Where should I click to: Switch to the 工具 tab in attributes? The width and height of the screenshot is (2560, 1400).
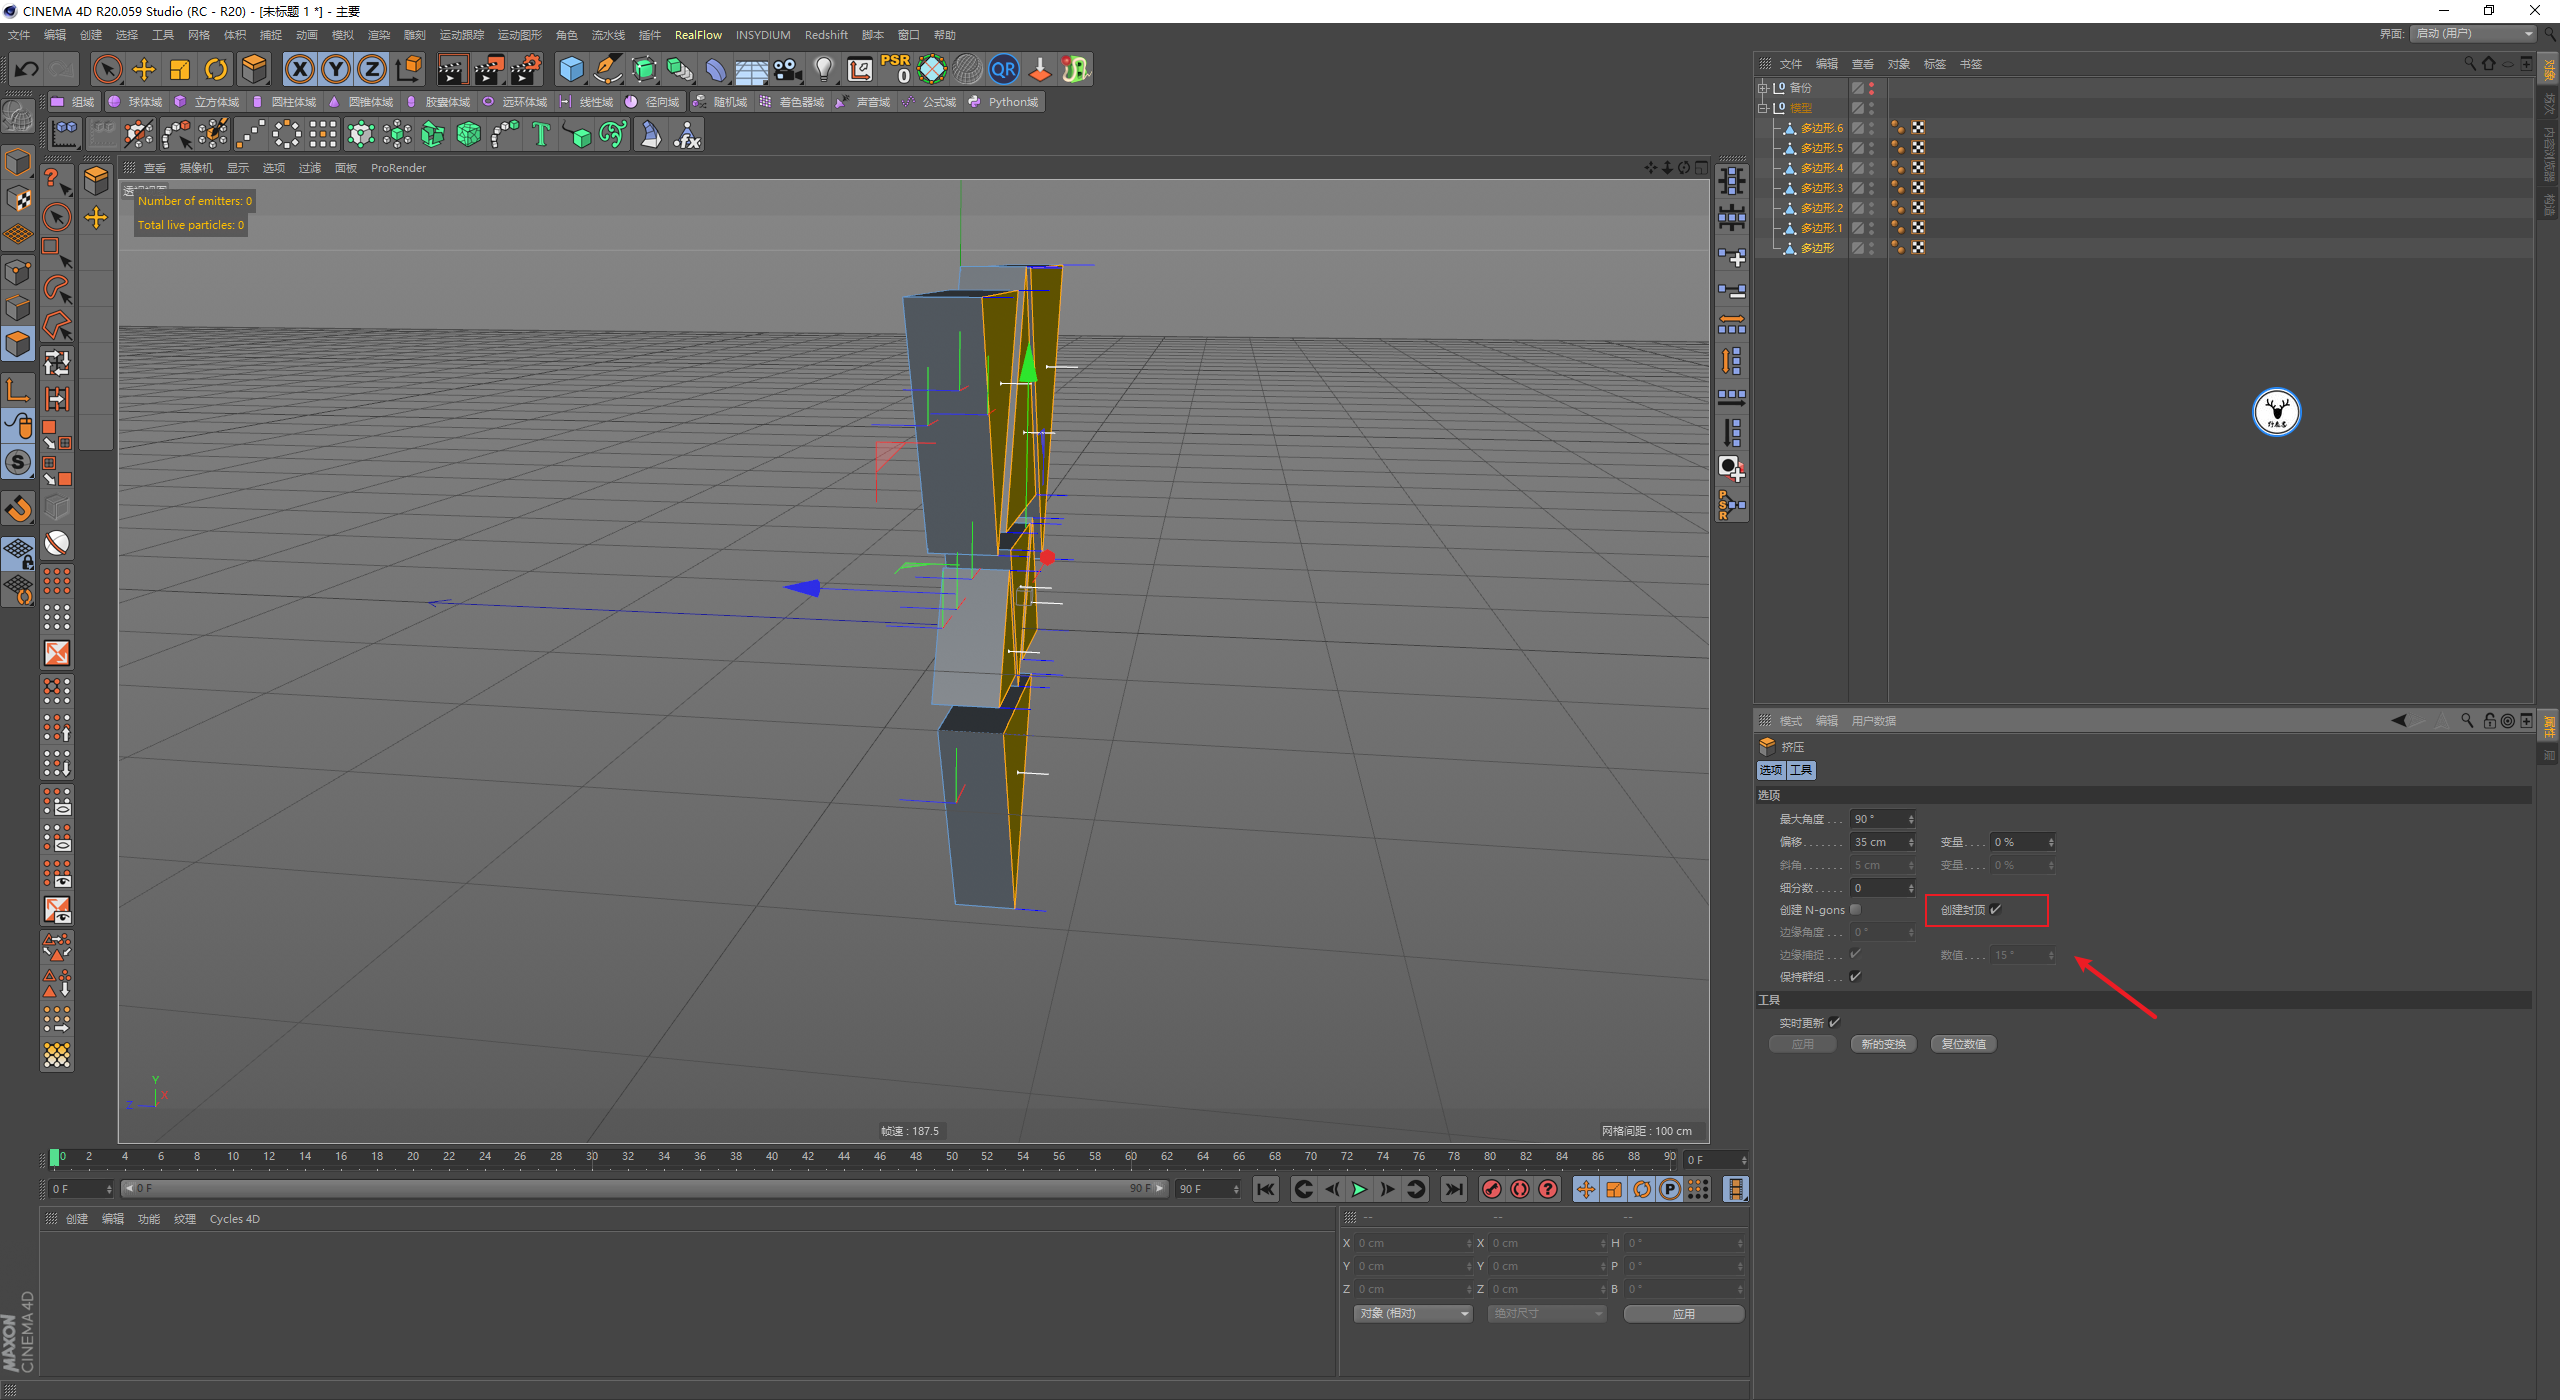1801,770
